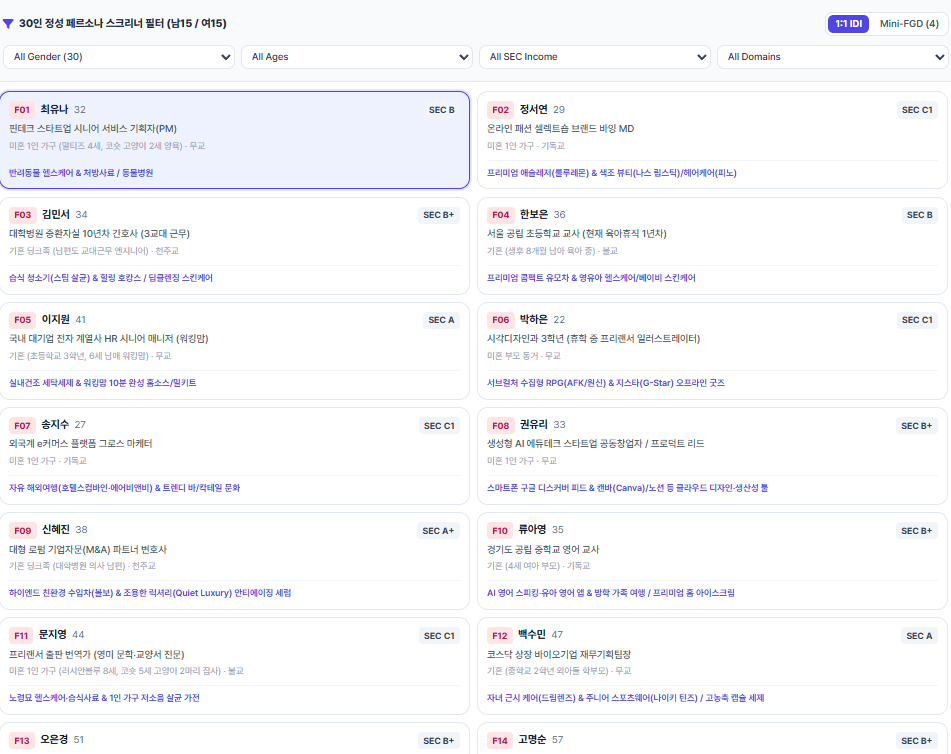This screenshot has height=754, width=951.
Task: Click 온라인 패션 셀렉트숍 job title on F02
Action: 560,129
